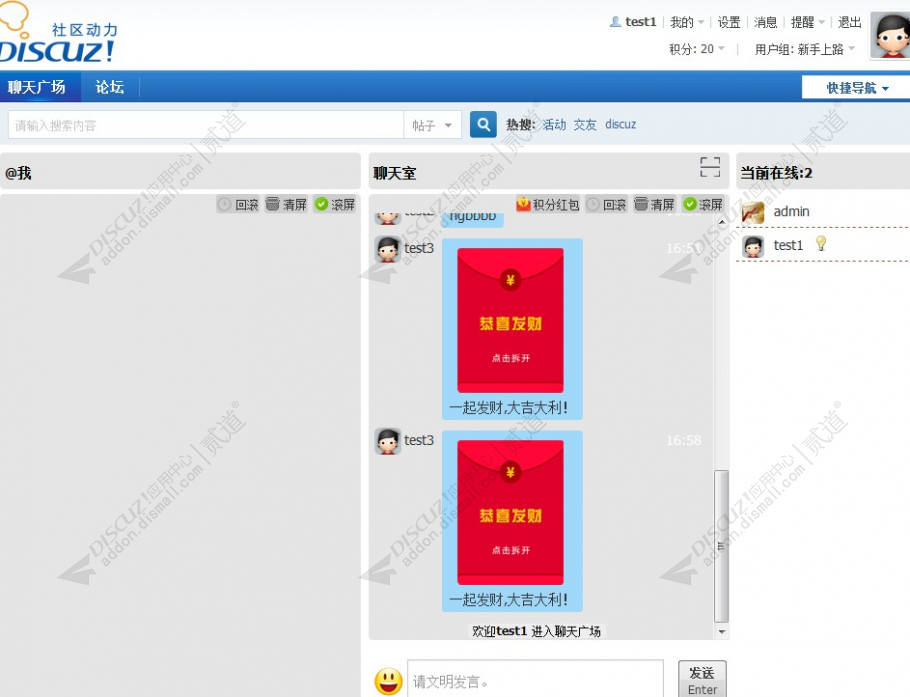Click hot search link 交友
This screenshot has width=910, height=697.
coord(585,124)
